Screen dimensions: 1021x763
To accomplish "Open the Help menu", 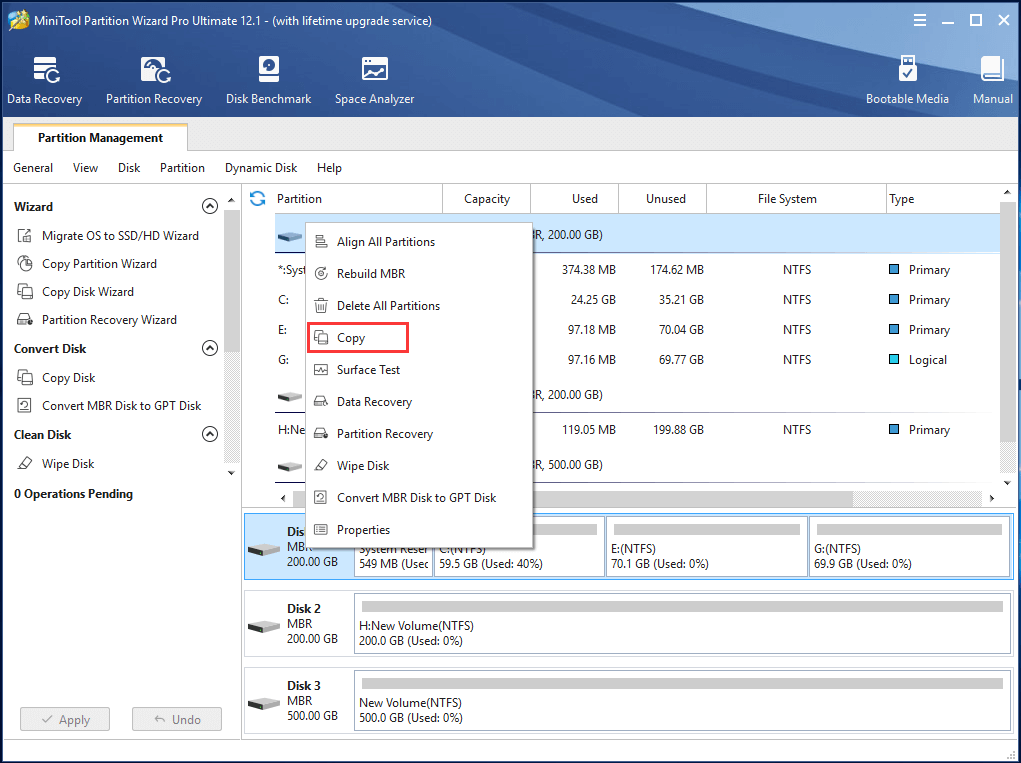I will (x=329, y=168).
